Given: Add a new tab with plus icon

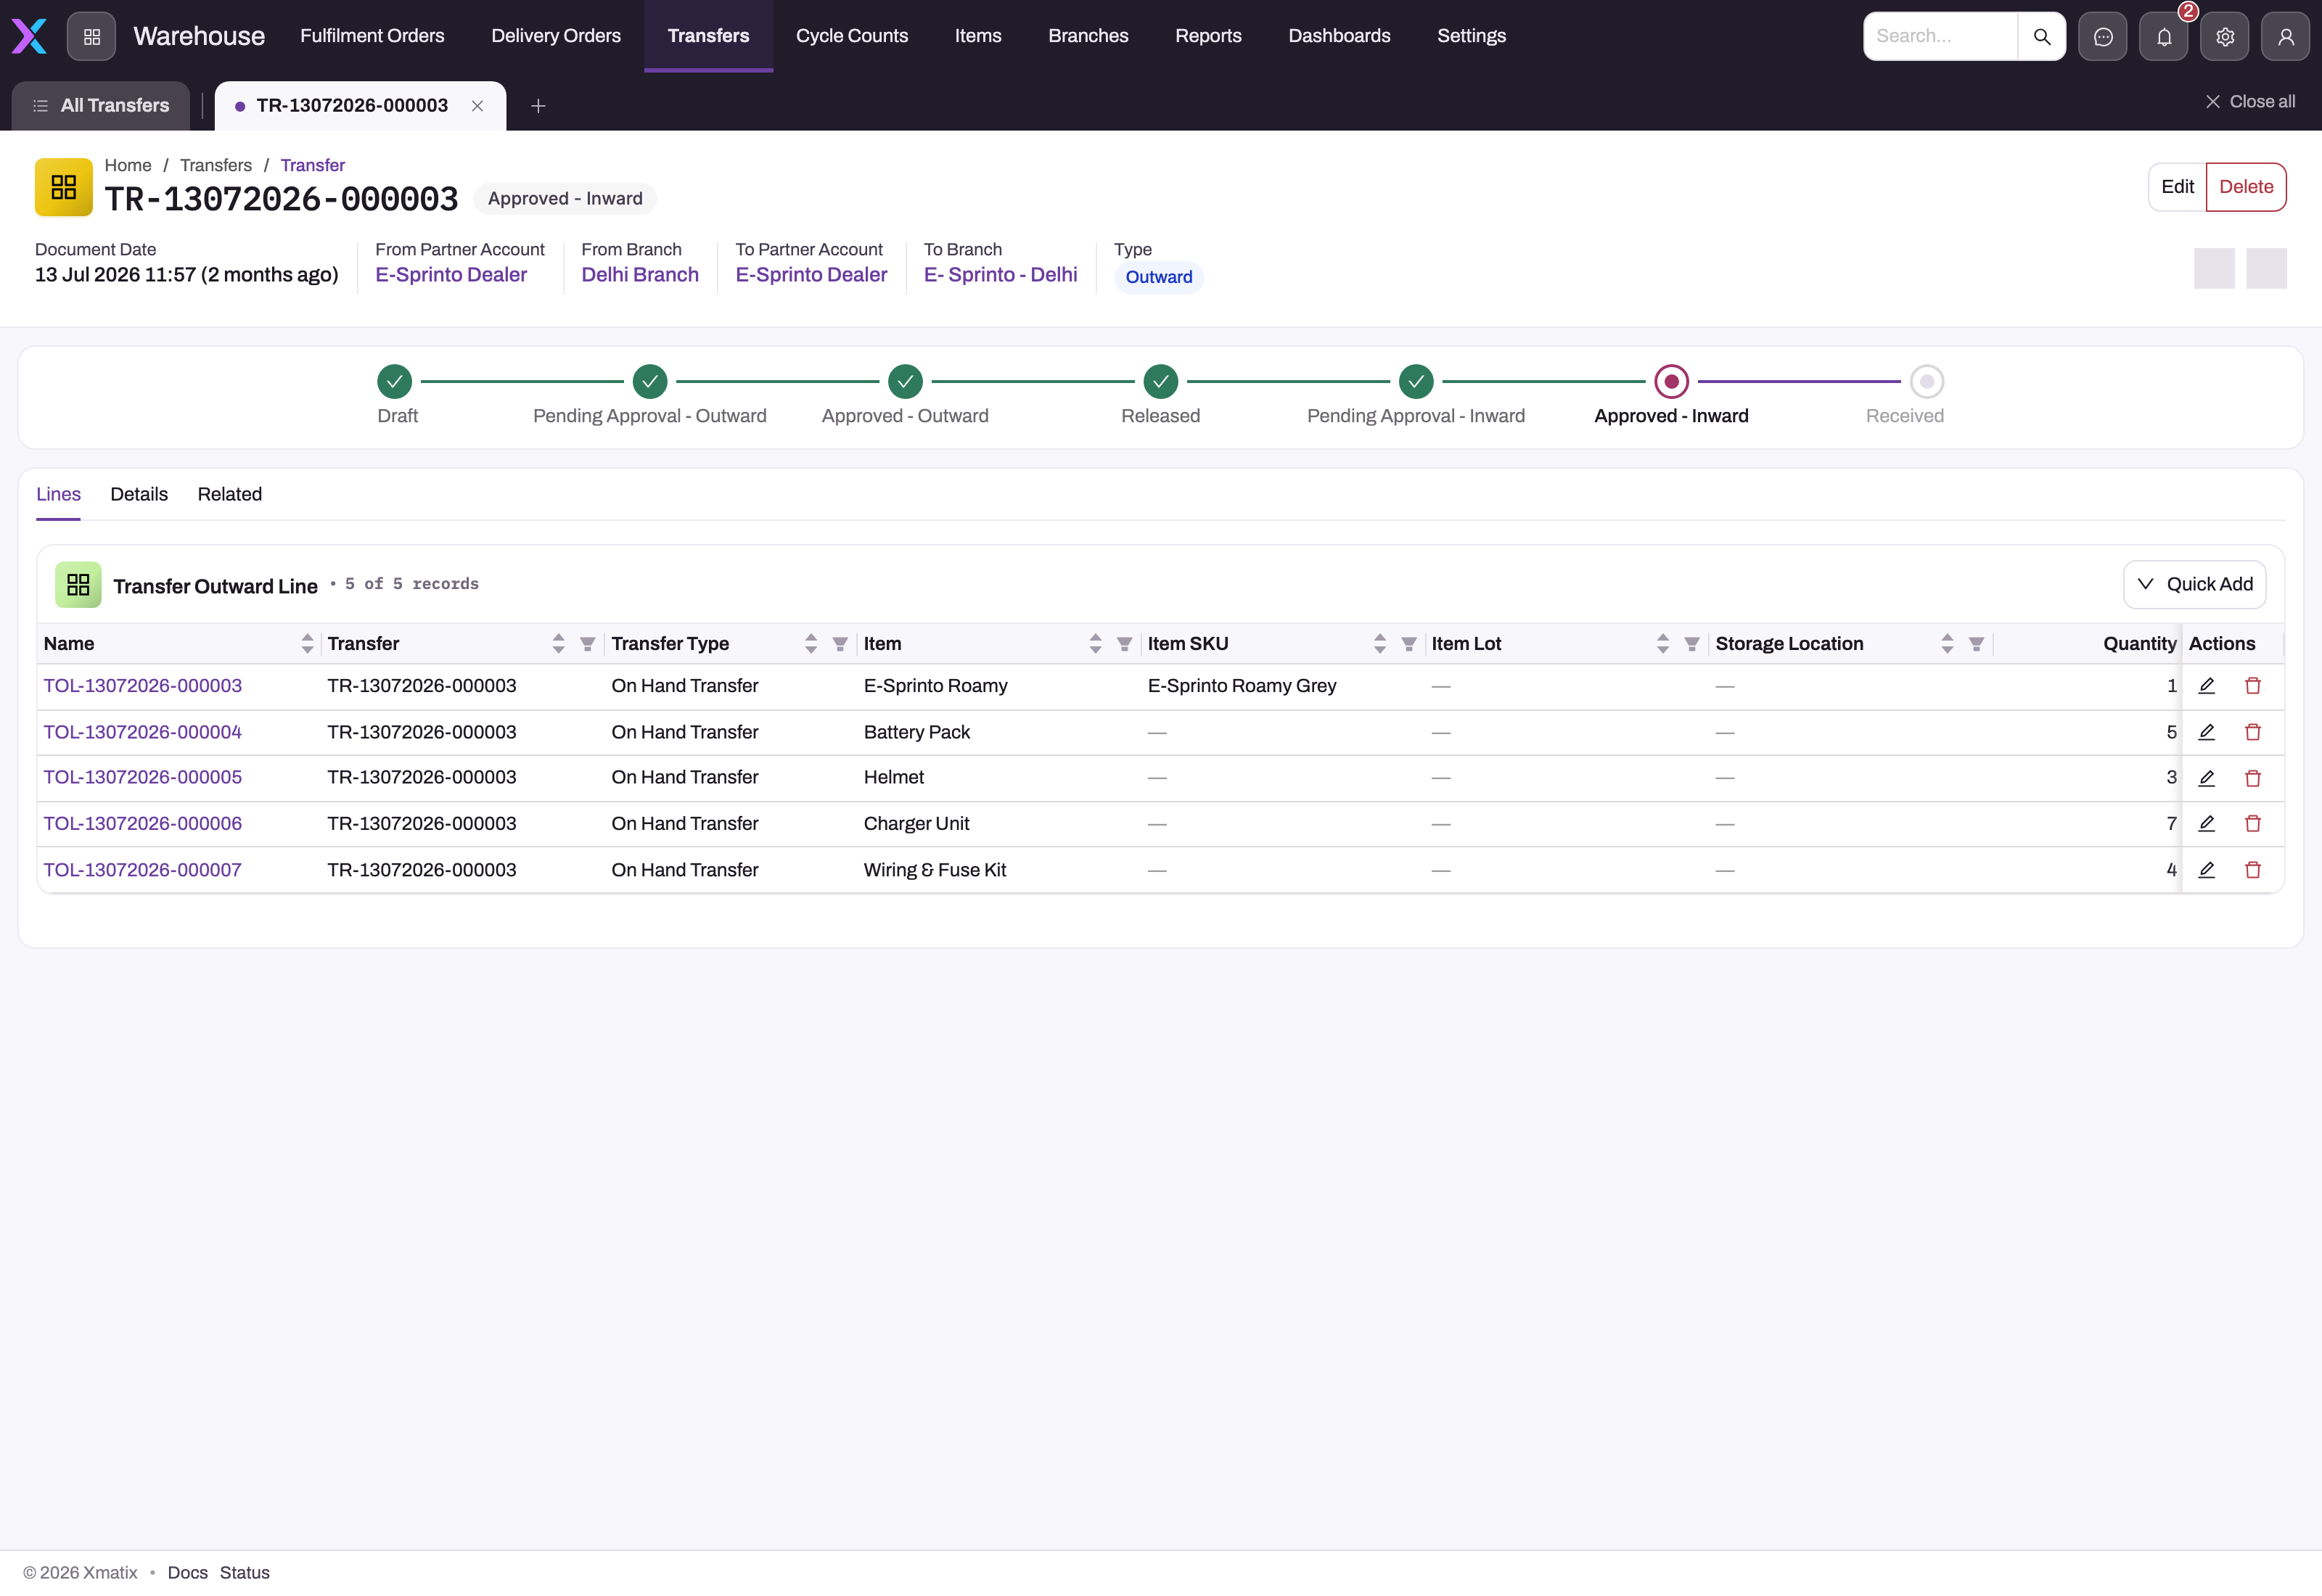Looking at the screenshot, I should click(x=538, y=106).
